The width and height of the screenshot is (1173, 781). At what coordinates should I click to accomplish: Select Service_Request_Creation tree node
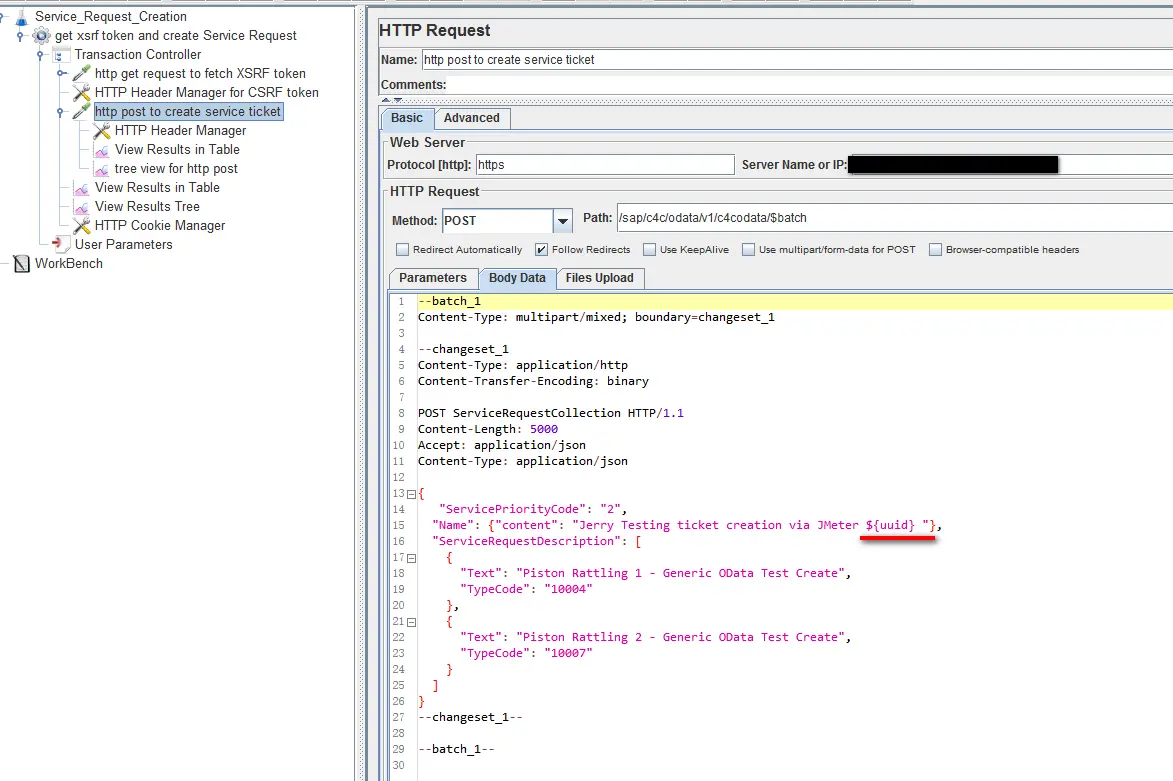tap(111, 16)
